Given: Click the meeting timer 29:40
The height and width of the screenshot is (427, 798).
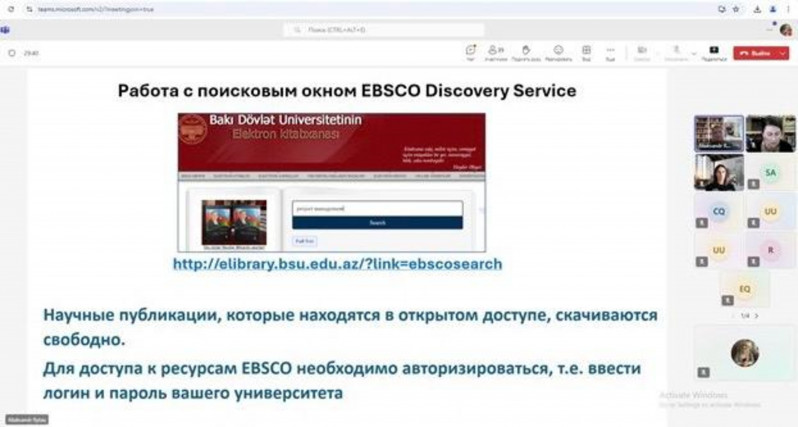Looking at the screenshot, I should click(31, 53).
